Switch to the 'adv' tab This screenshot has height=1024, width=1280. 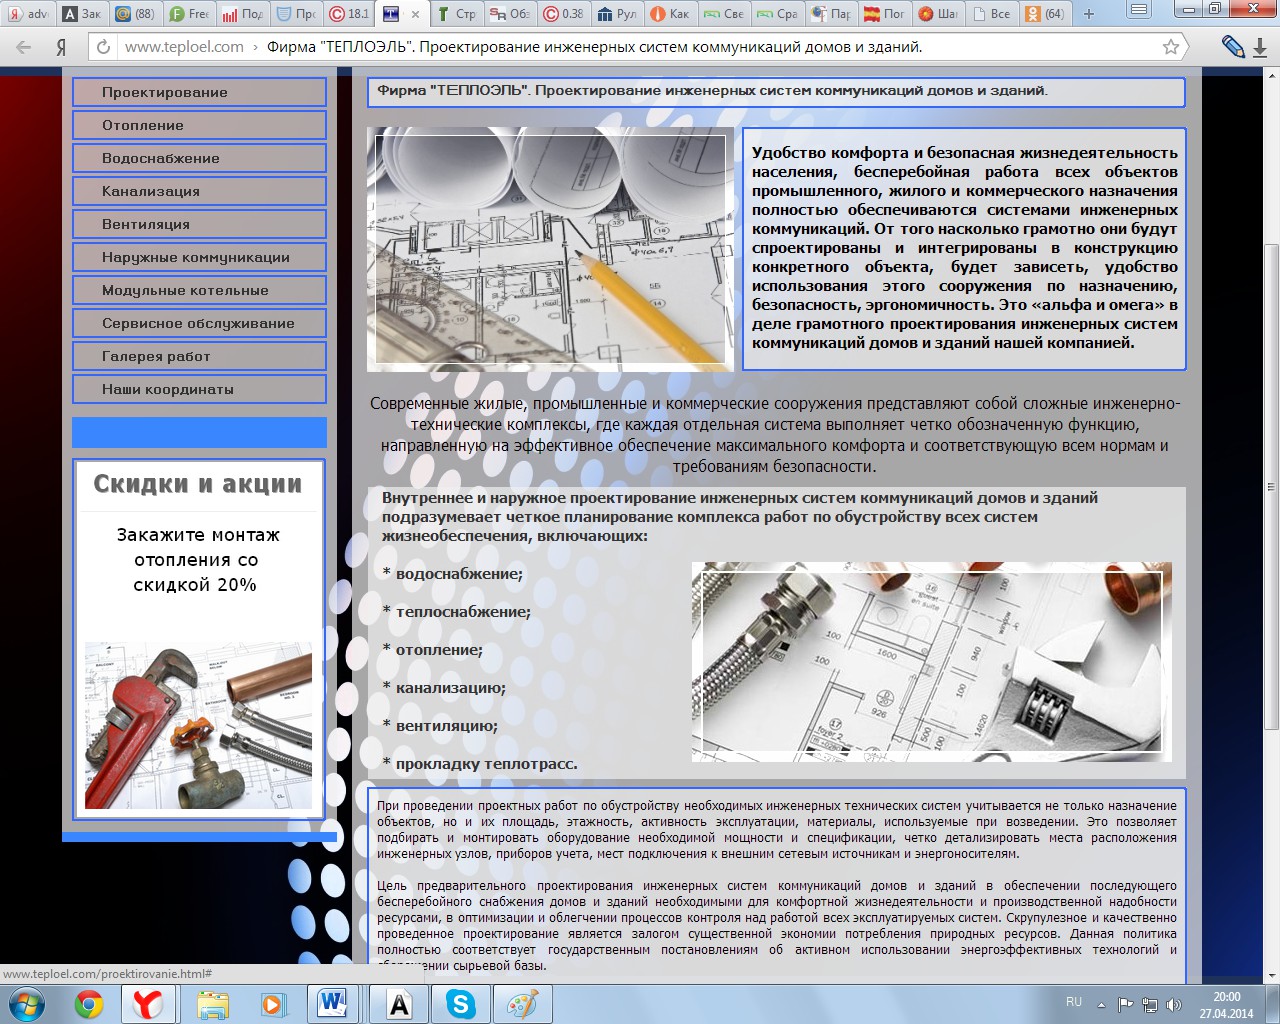(x=28, y=14)
